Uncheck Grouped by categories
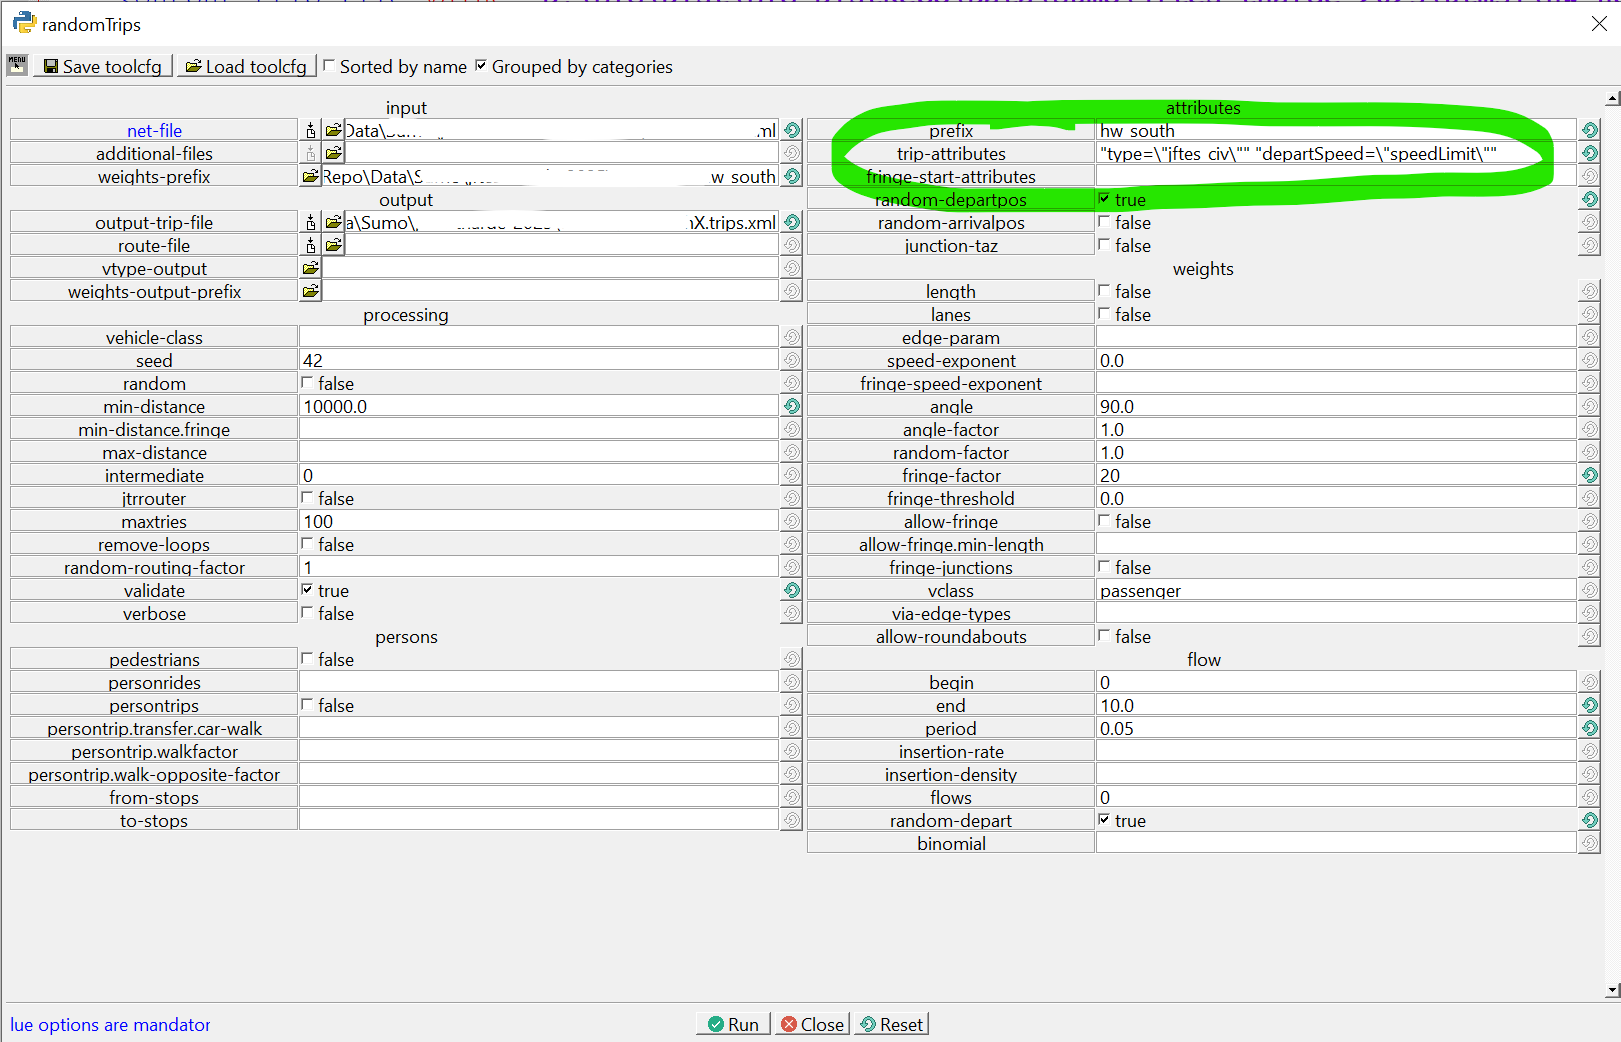 pyautogui.click(x=481, y=66)
